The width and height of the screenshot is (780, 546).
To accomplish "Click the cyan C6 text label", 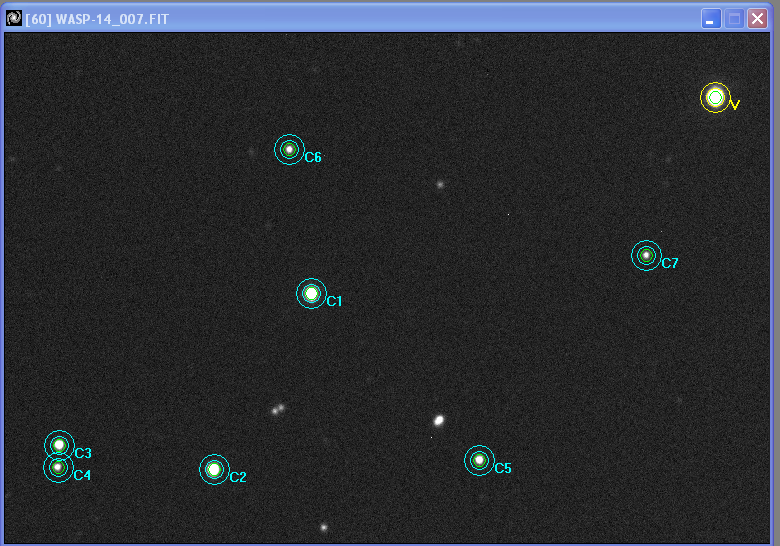I will (x=313, y=158).
